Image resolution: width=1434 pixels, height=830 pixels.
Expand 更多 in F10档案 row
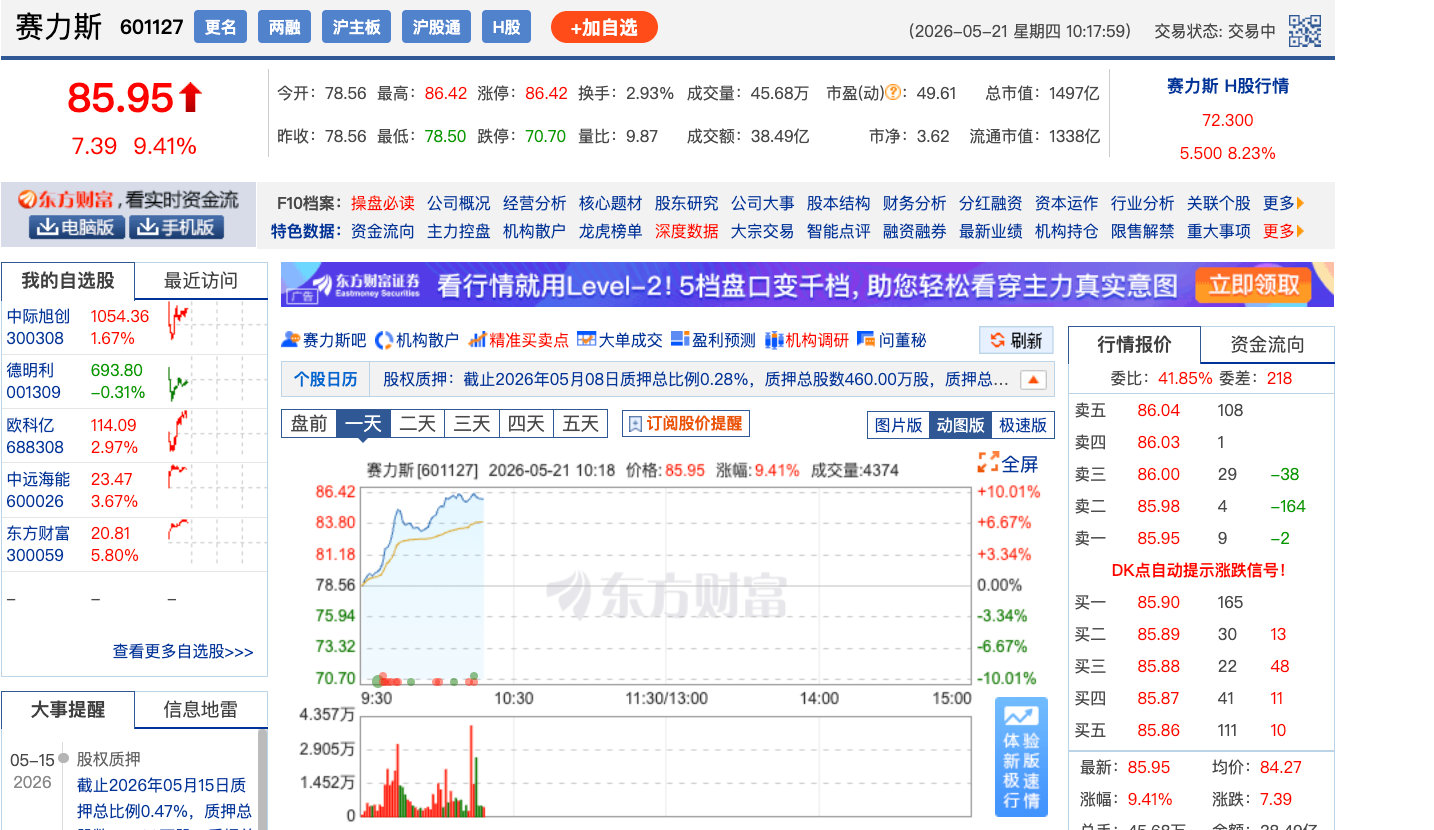[1283, 203]
